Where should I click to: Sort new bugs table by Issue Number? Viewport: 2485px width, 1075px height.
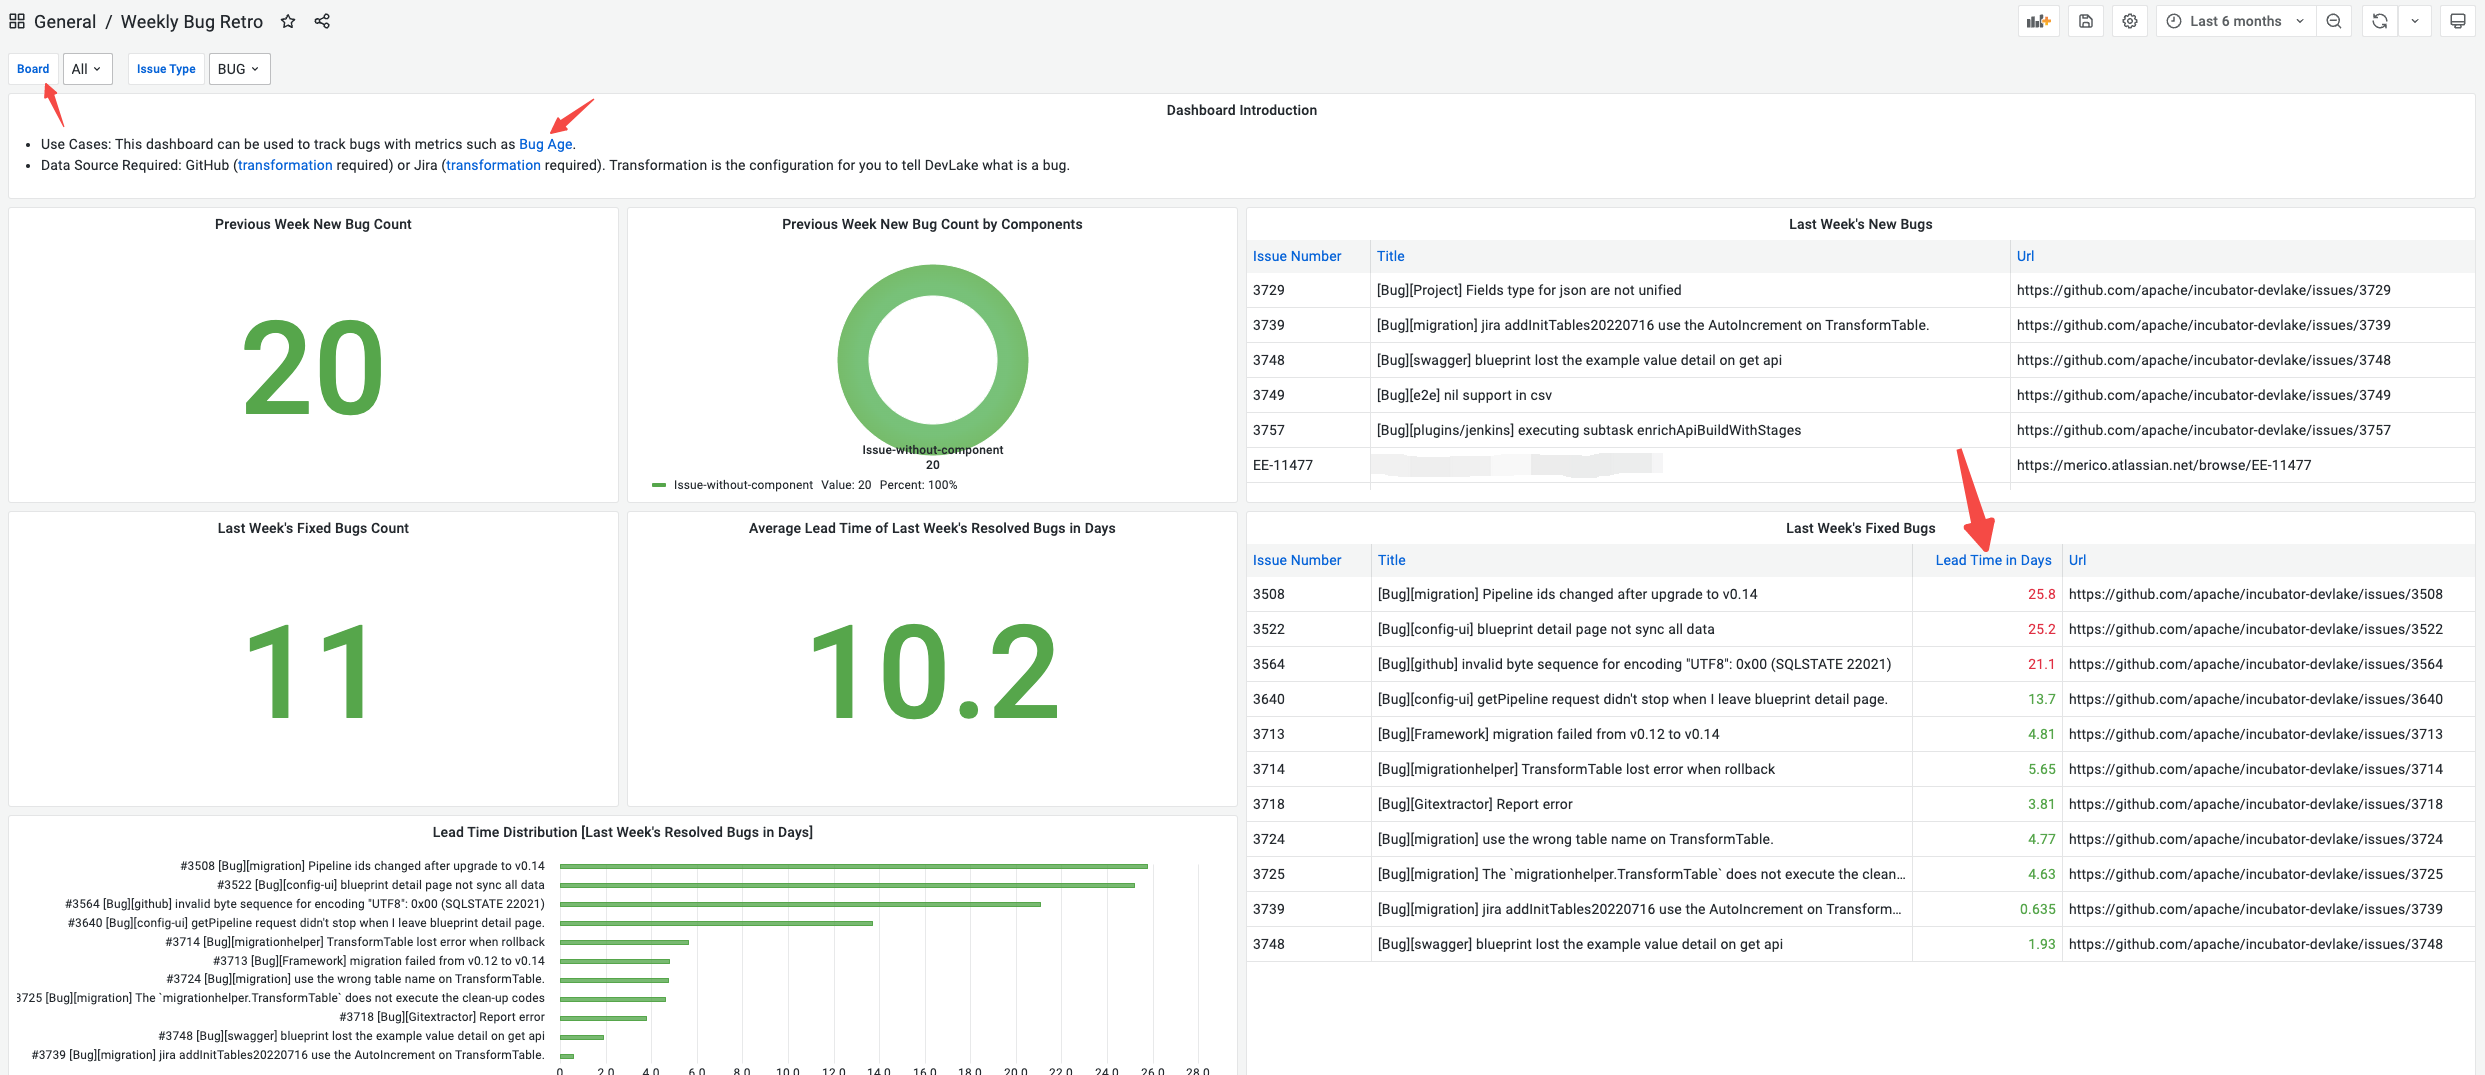click(1297, 256)
